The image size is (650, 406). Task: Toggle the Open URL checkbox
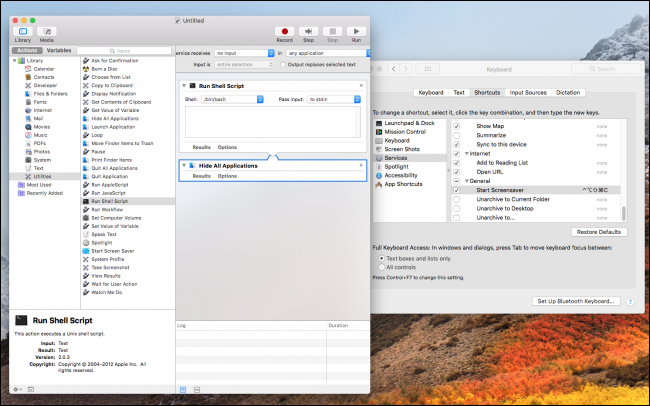click(456, 172)
